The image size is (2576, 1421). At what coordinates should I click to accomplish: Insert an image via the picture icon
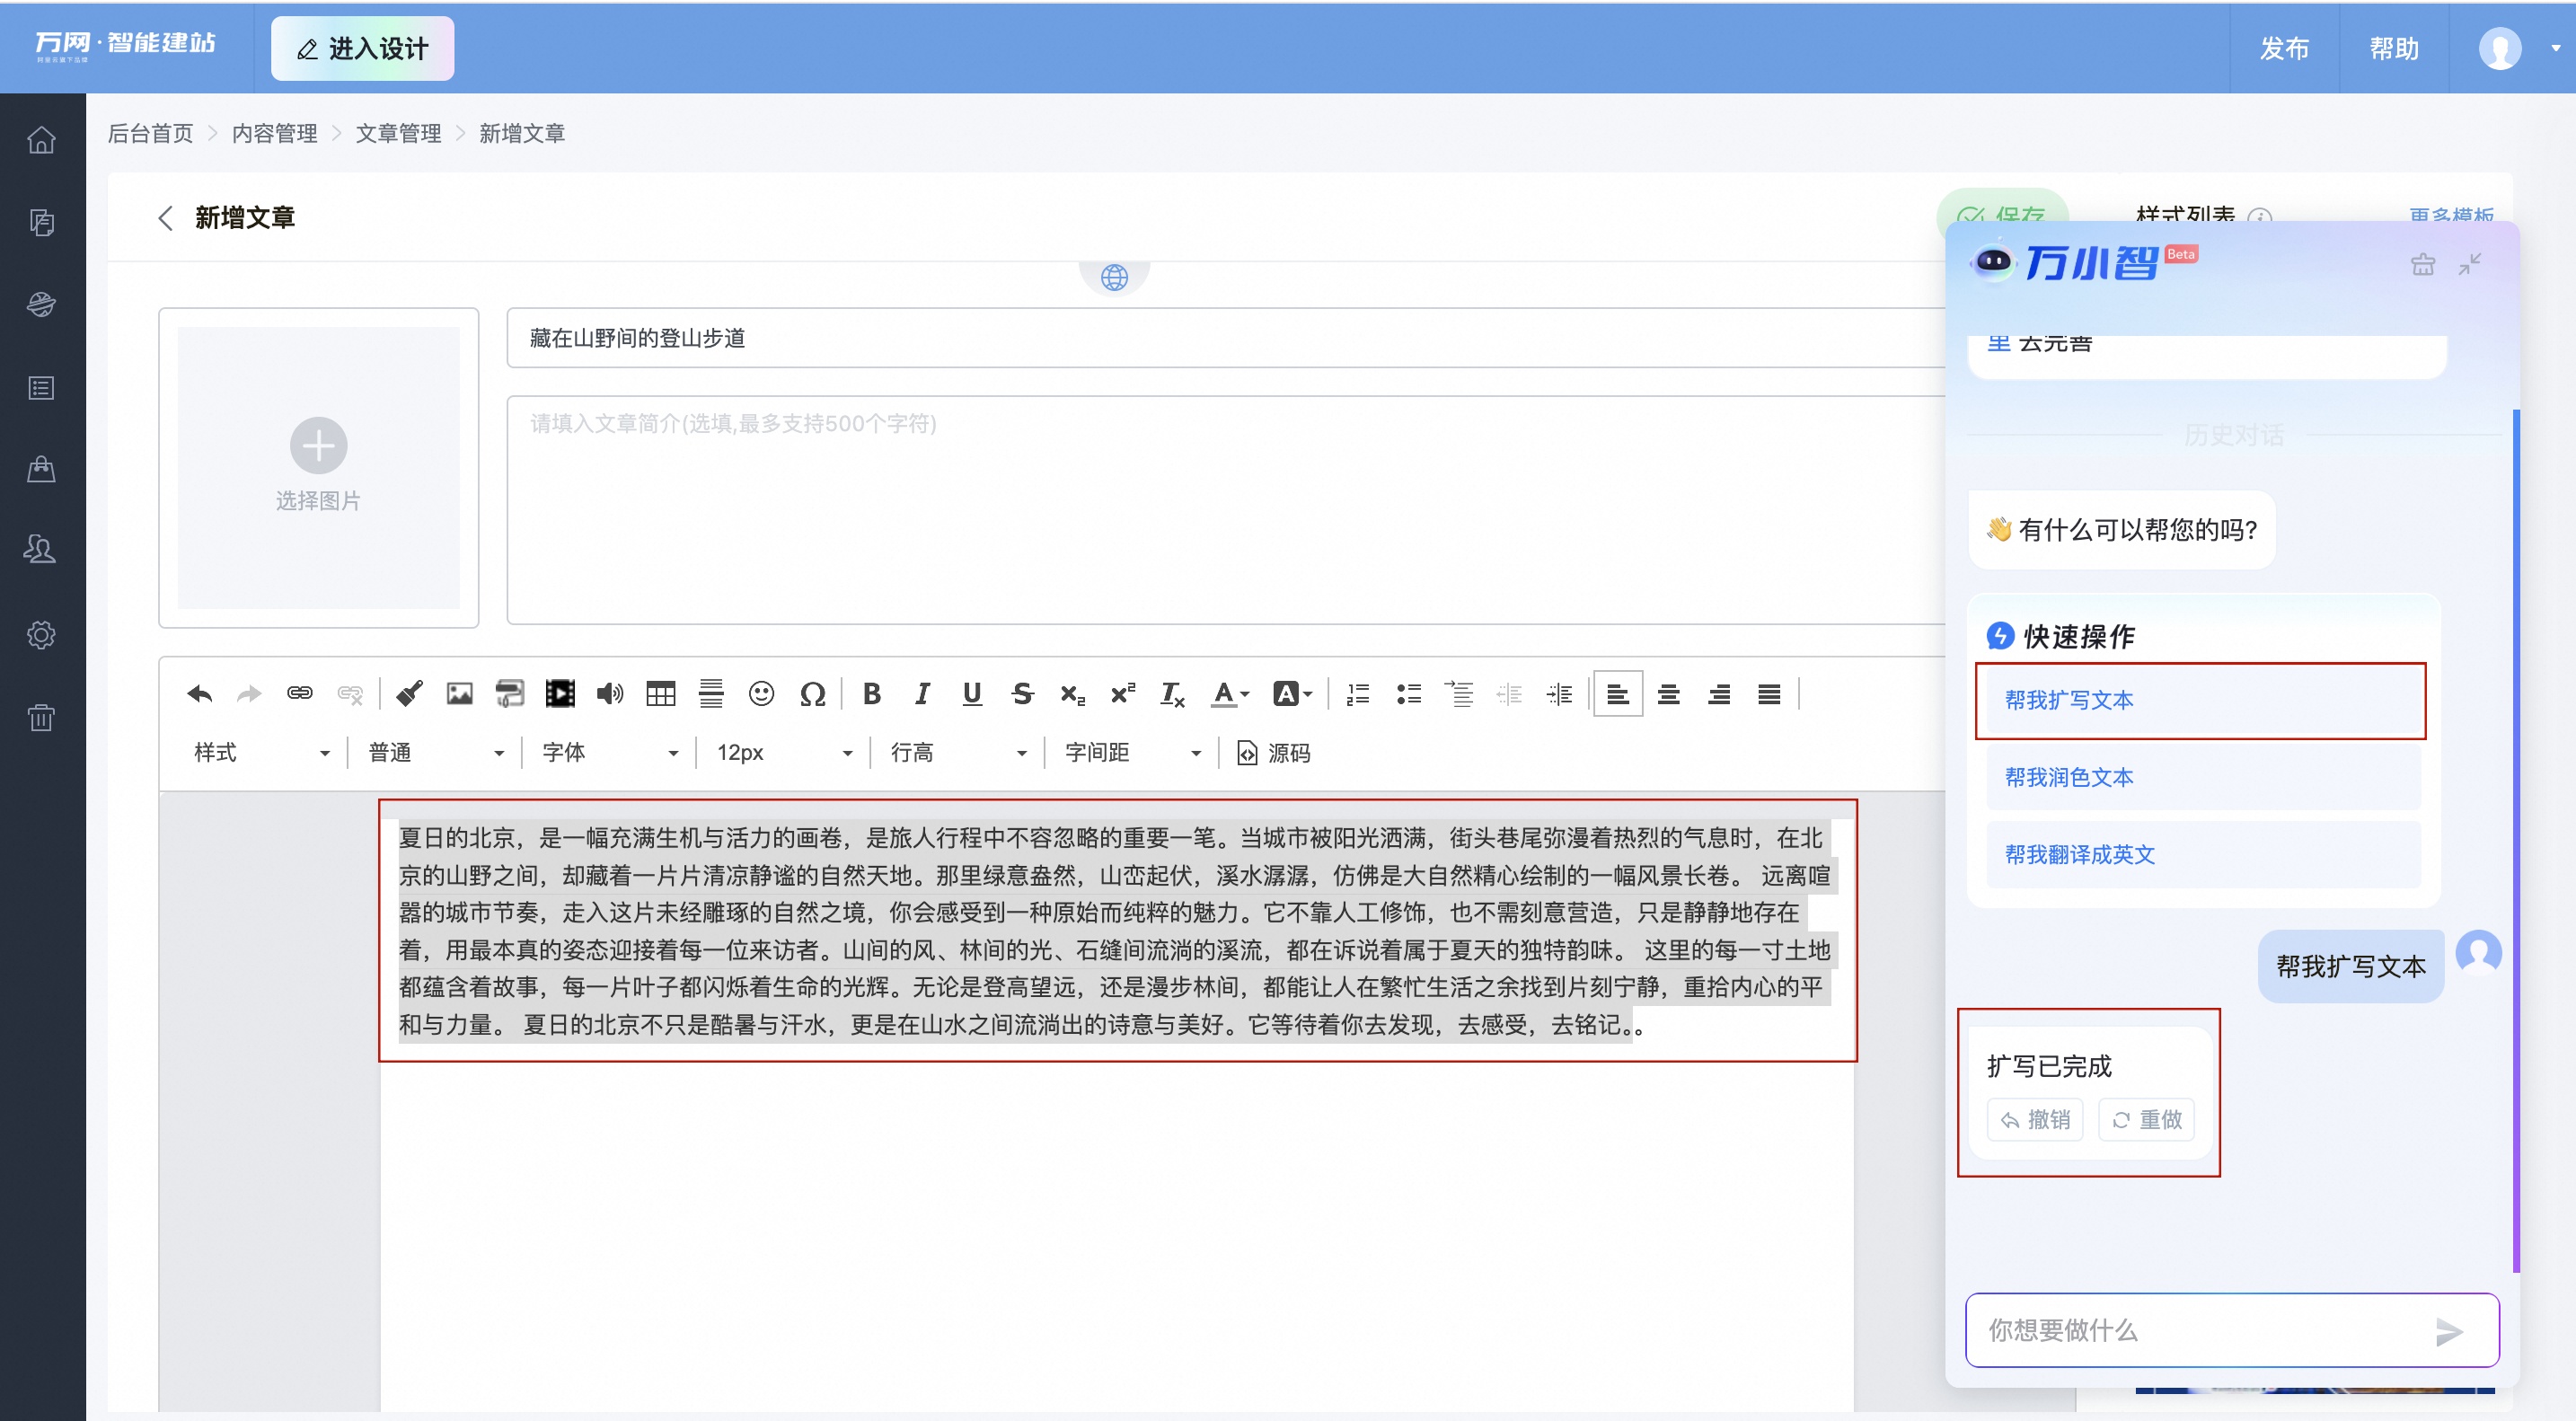coord(459,694)
